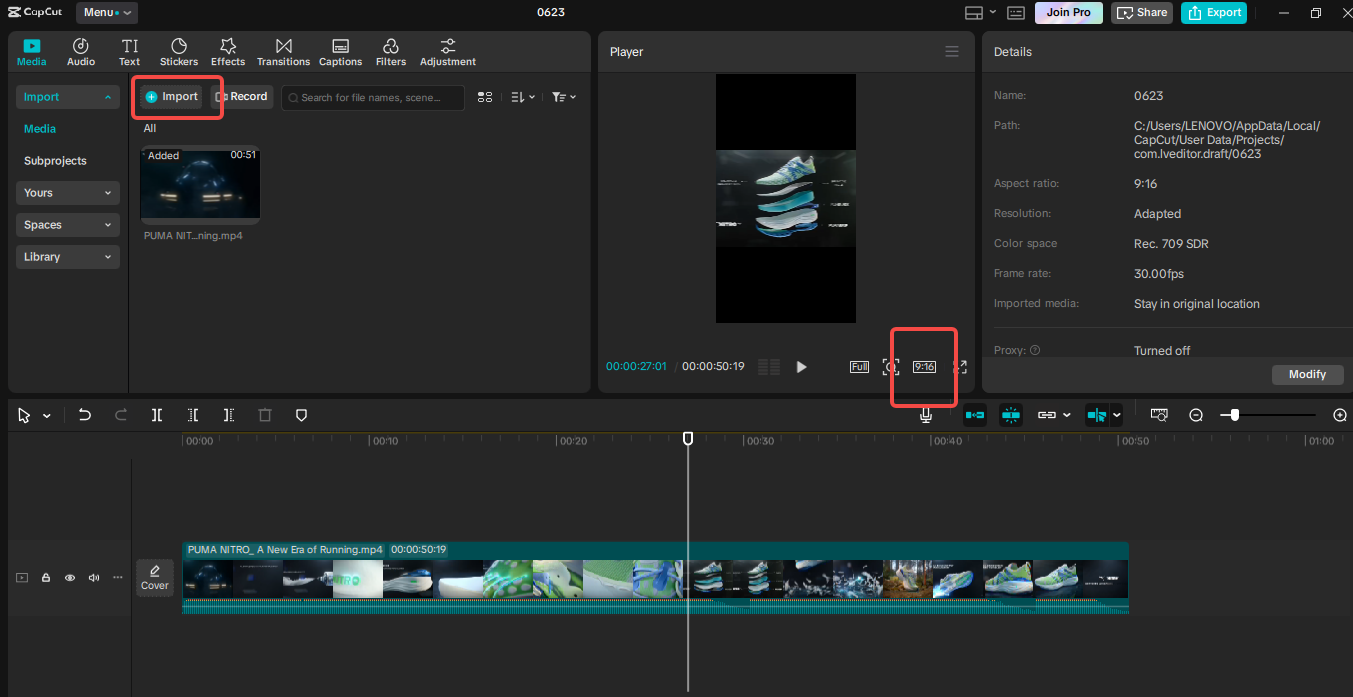Open the sort order dropdown in media panel
This screenshot has height=697, width=1353.
519,97
